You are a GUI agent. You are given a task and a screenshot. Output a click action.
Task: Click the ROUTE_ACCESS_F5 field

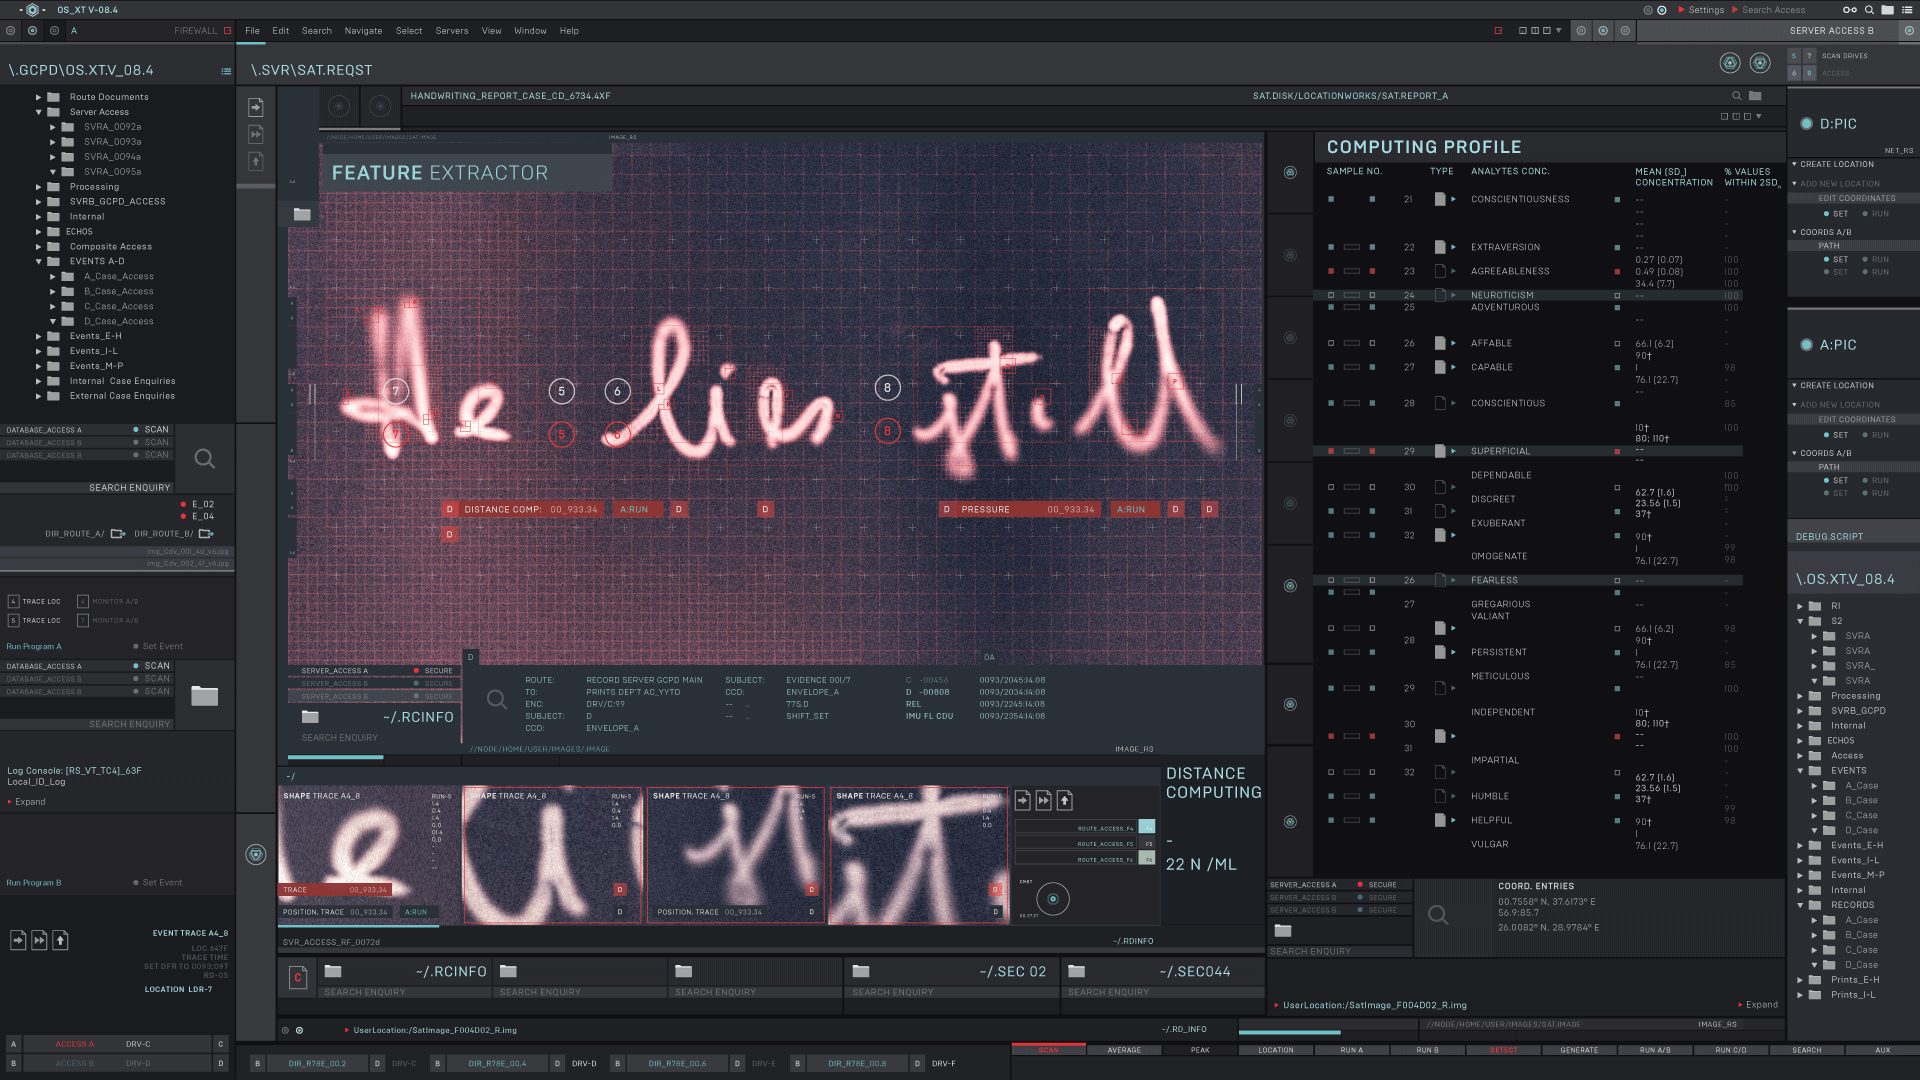pyautogui.click(x=1076, y=844)
